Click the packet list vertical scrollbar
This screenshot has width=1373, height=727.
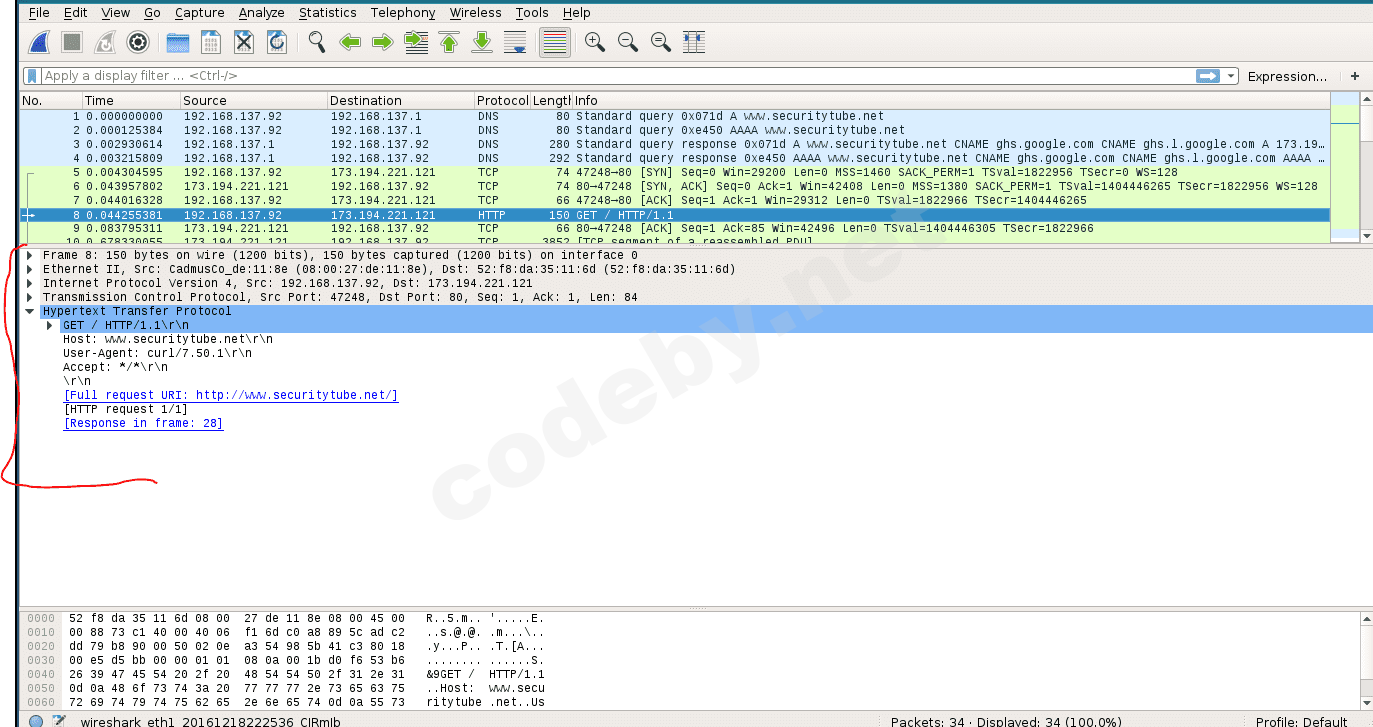pyautogui.click(x=1367, y=166)
